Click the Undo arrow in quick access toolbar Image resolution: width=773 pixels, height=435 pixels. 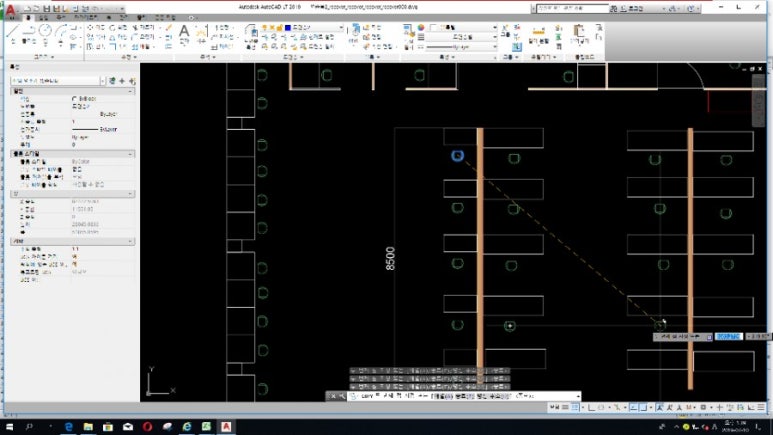97,8
